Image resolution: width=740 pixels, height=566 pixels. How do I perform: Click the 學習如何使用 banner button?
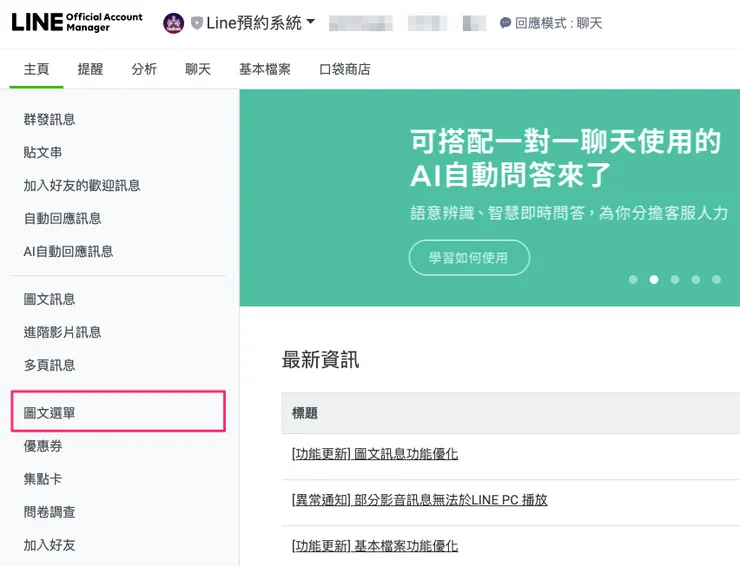(469, 258)
